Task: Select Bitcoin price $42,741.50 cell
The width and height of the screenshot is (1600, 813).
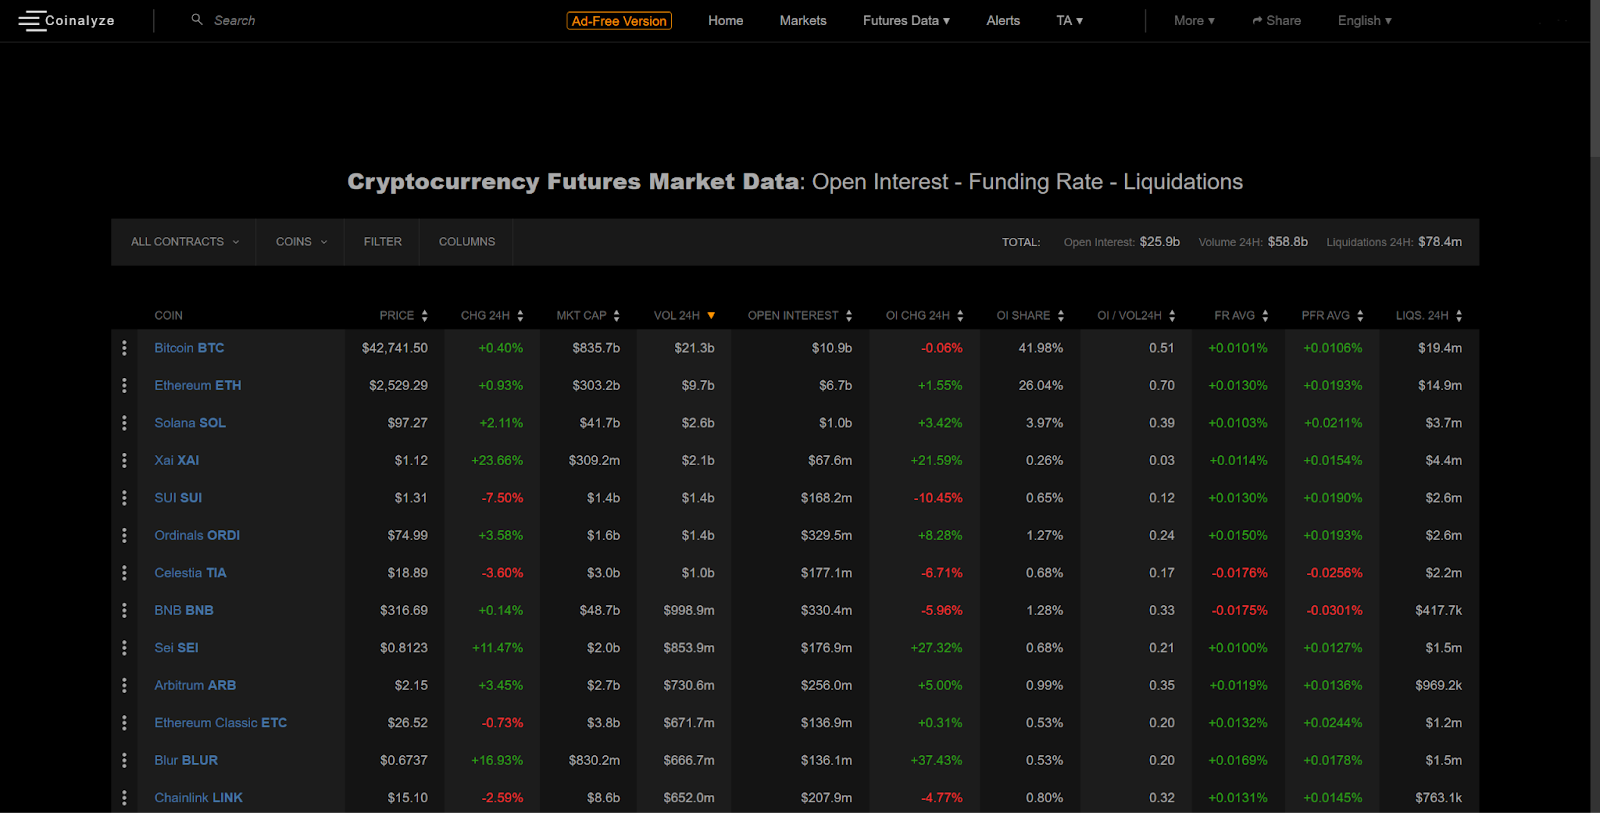Action: pyautogui.click(x=394, y=348)
